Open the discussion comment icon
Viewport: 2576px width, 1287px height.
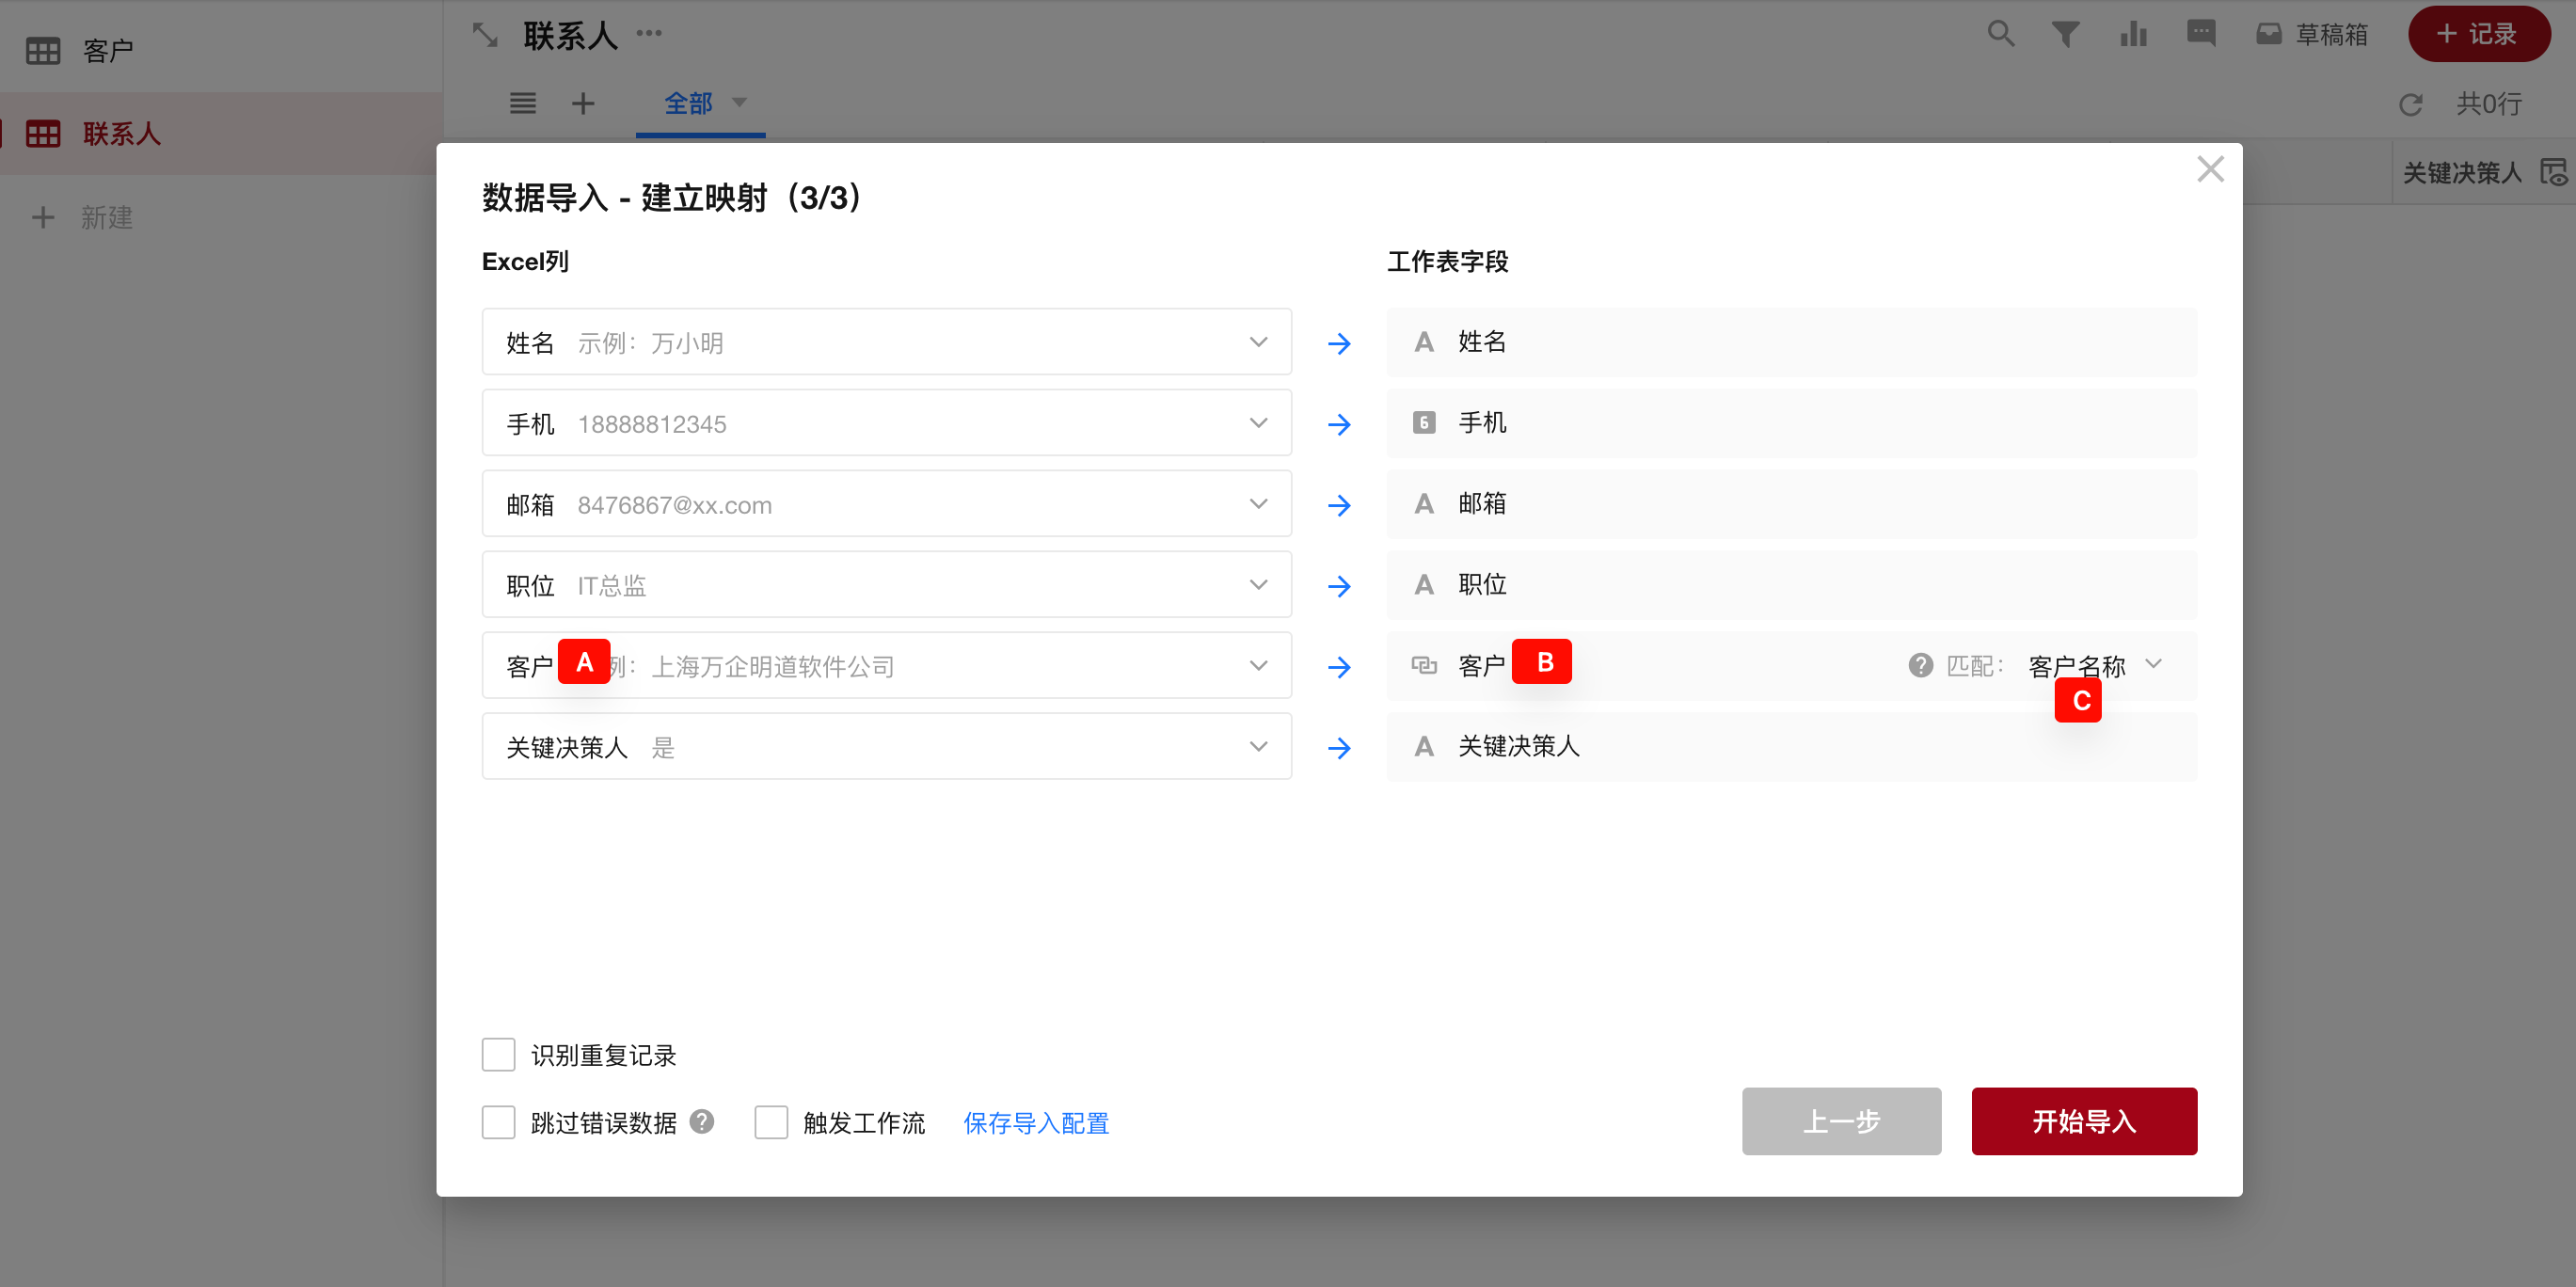(2200, 34)
